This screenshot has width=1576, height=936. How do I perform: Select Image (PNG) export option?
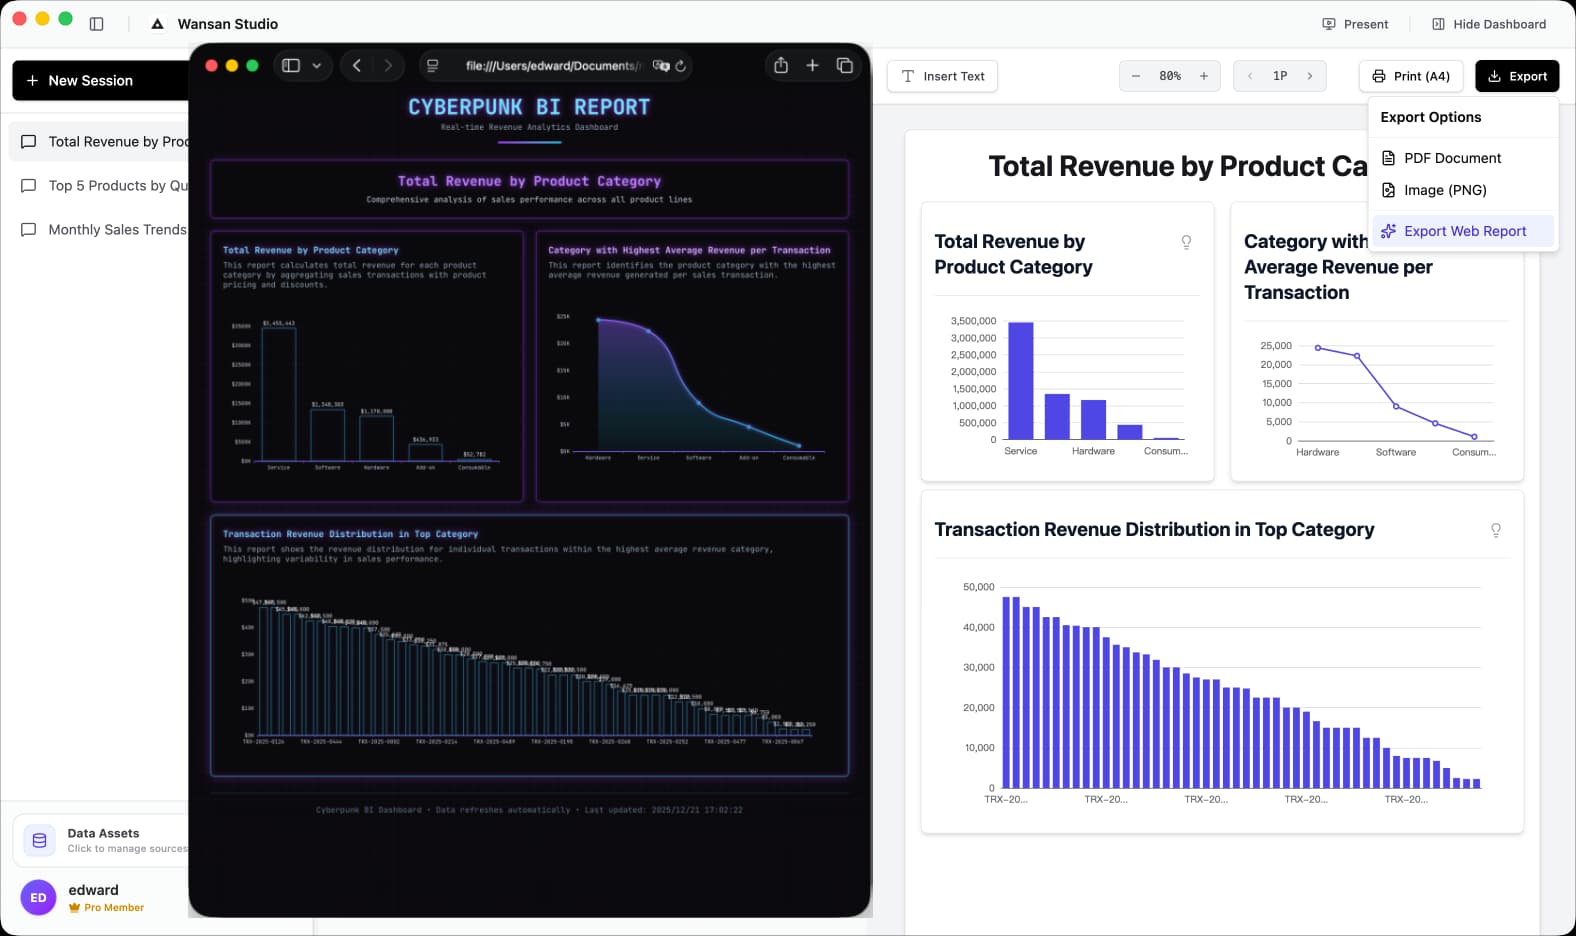1444,190
